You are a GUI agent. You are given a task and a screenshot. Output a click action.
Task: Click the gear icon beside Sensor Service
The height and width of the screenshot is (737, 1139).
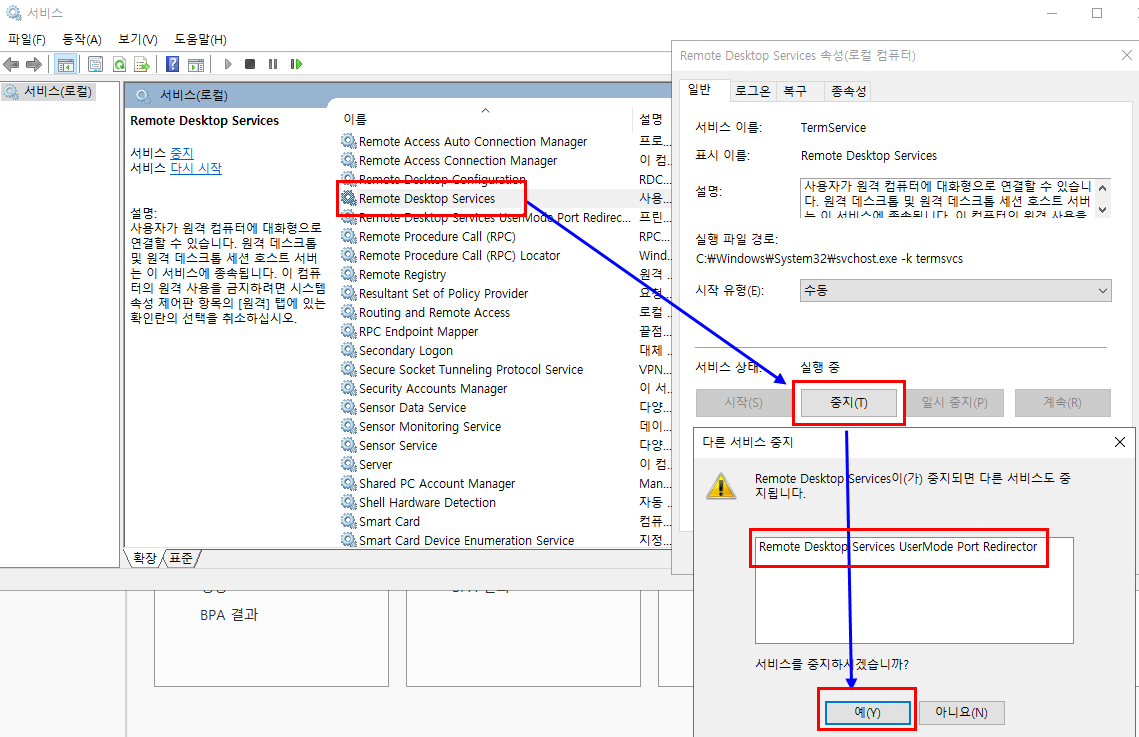349,445
